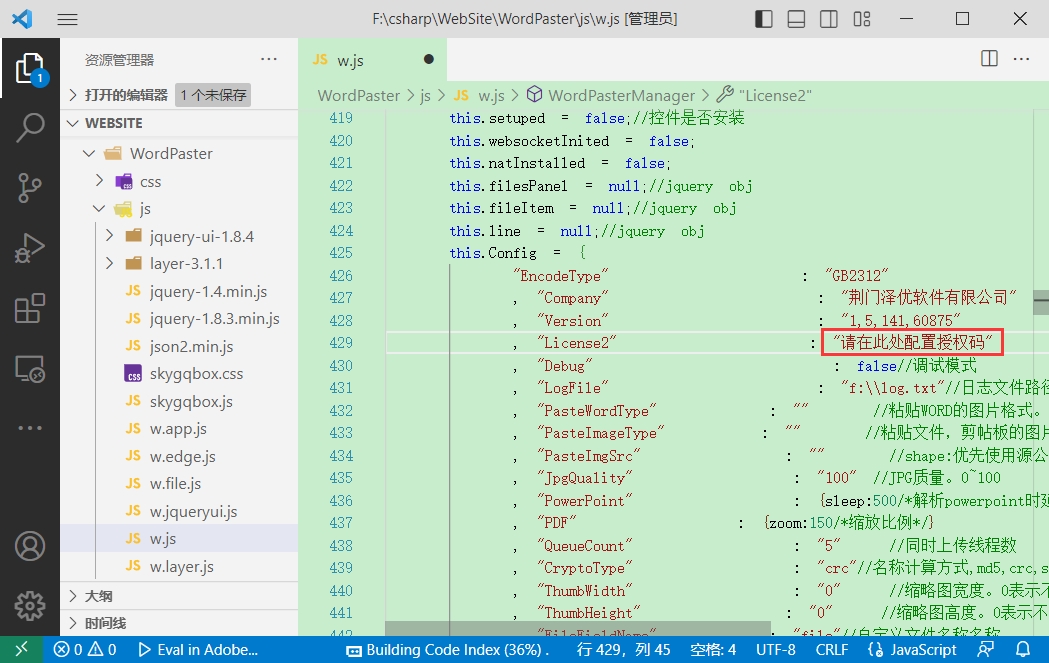Open the Search view in activity bar
Viewport: 1049px width, 663px height.
click(30, 127)
